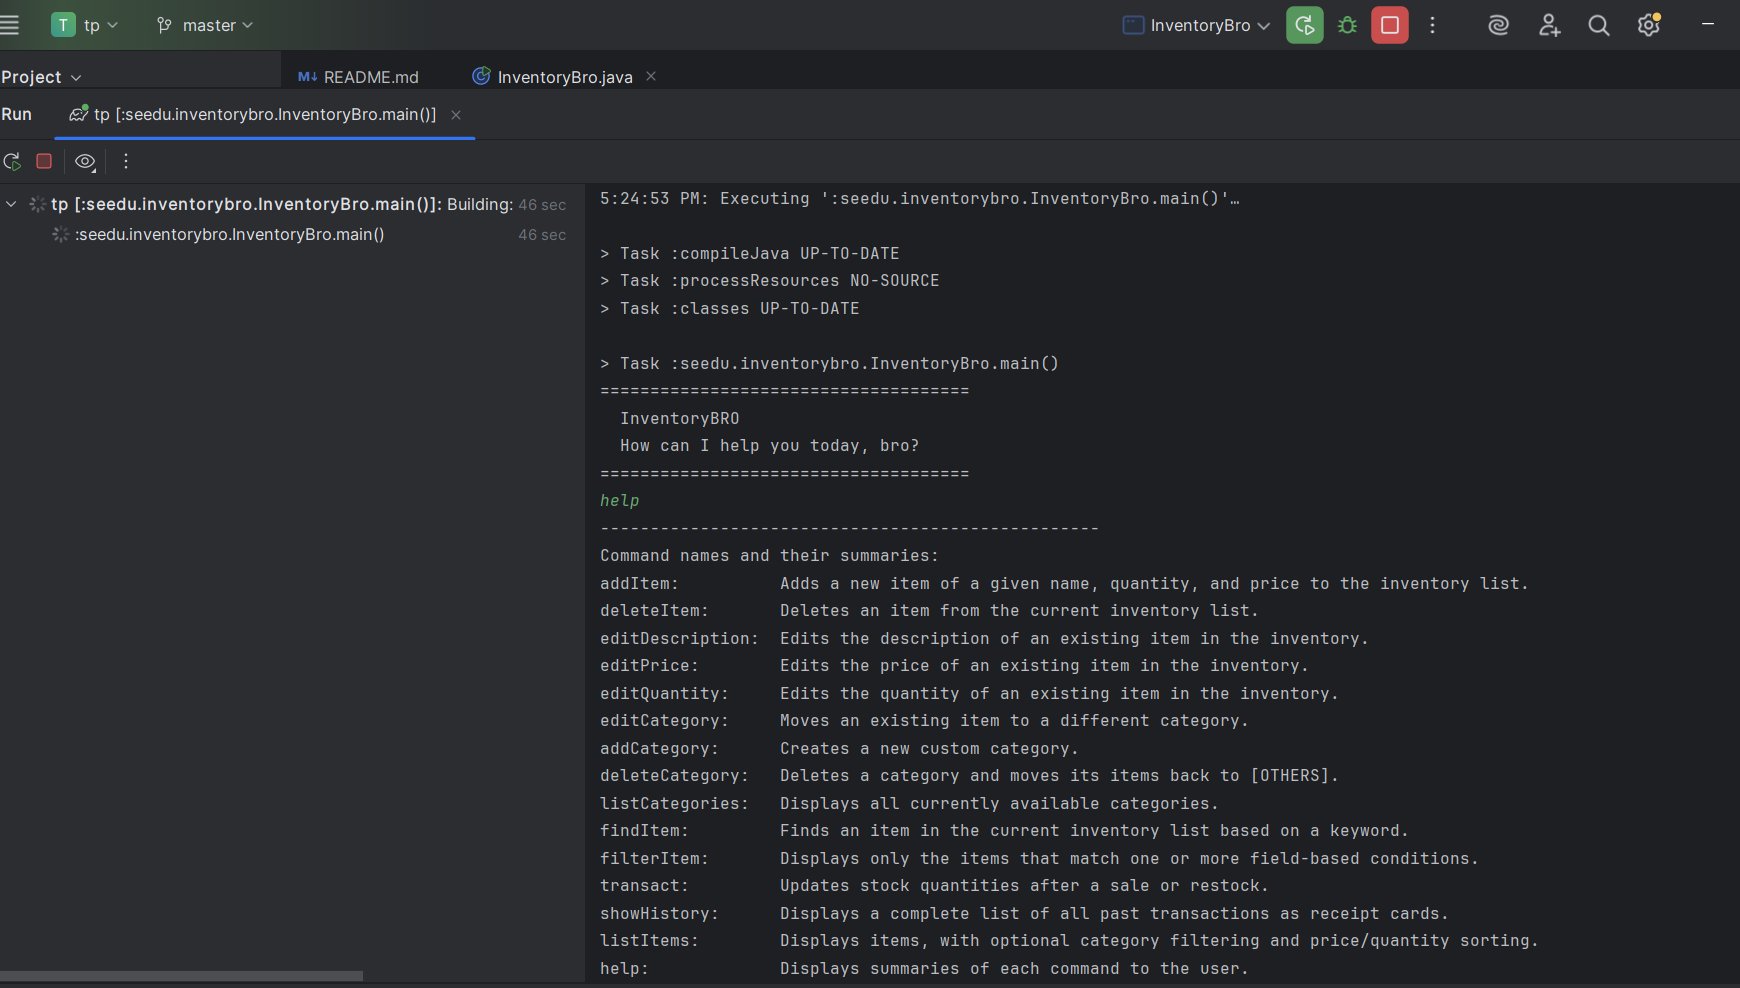Switch to InventoryBro.java editor tab
Viewport: 1740px width, 988px height.
553,77
